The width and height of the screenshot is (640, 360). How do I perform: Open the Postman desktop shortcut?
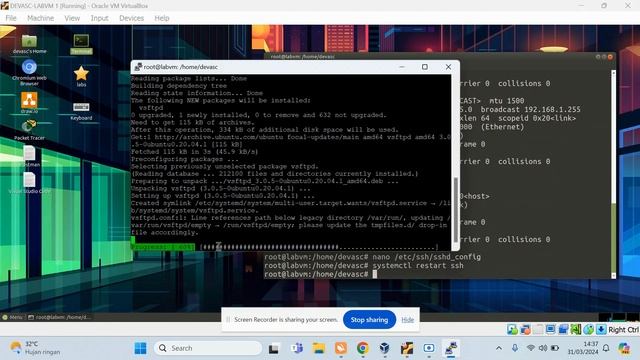pos(29,156)
